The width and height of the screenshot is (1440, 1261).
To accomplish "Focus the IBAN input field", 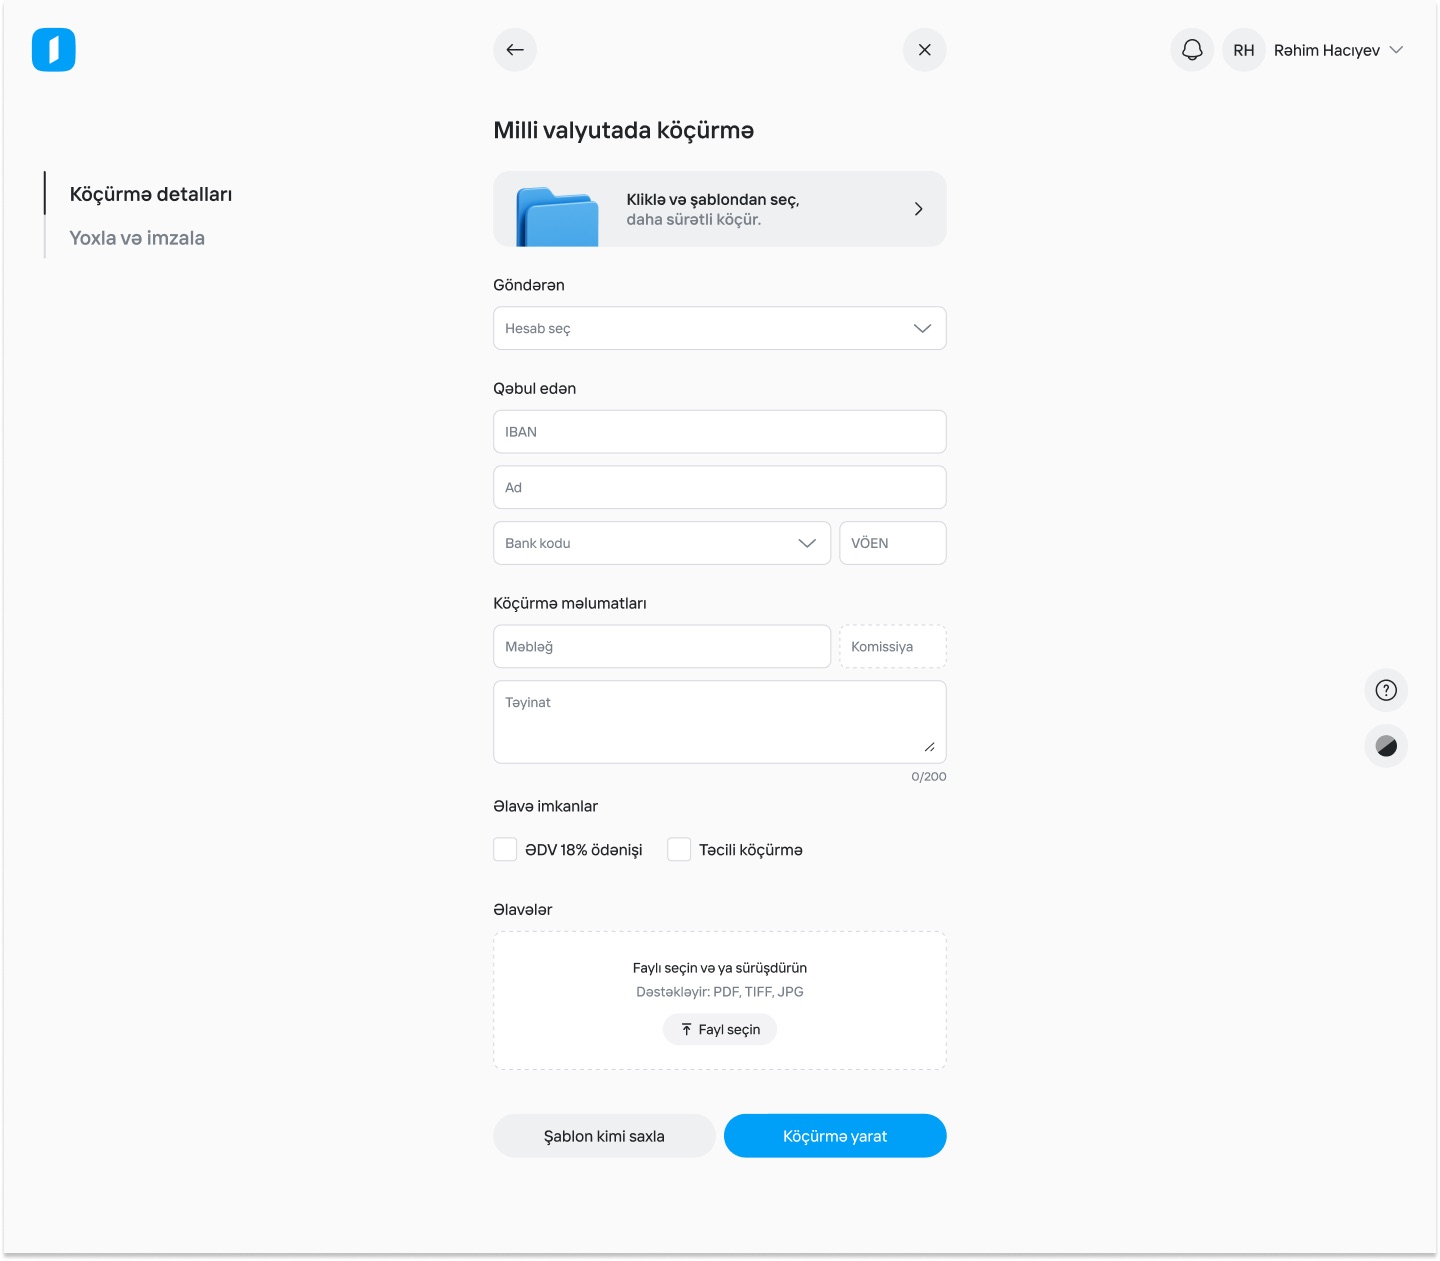I will tap(720, 432).
